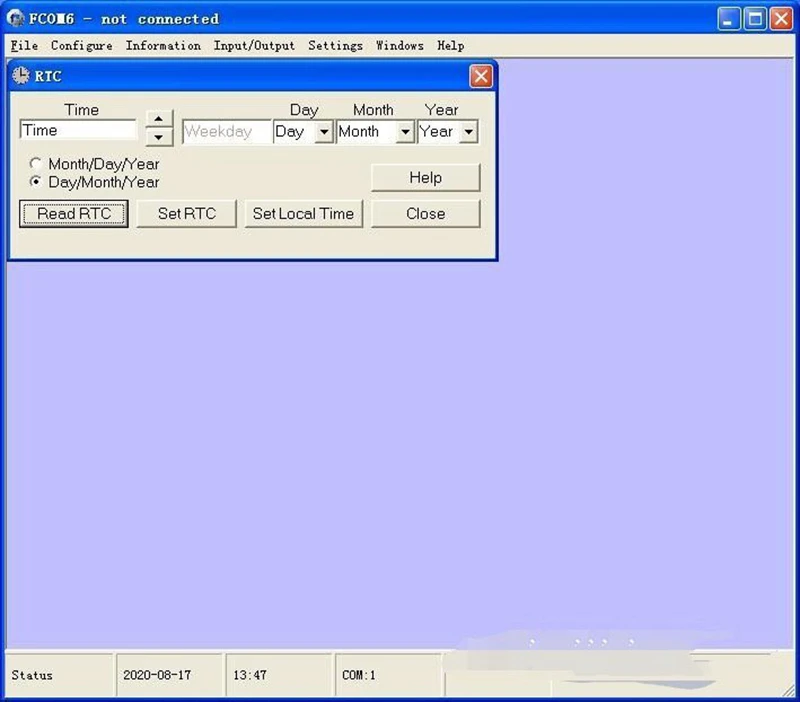This screenshot has height=702, width=800.
Task: Click the Status panel in status bar
Action: [x=59, y=675]
